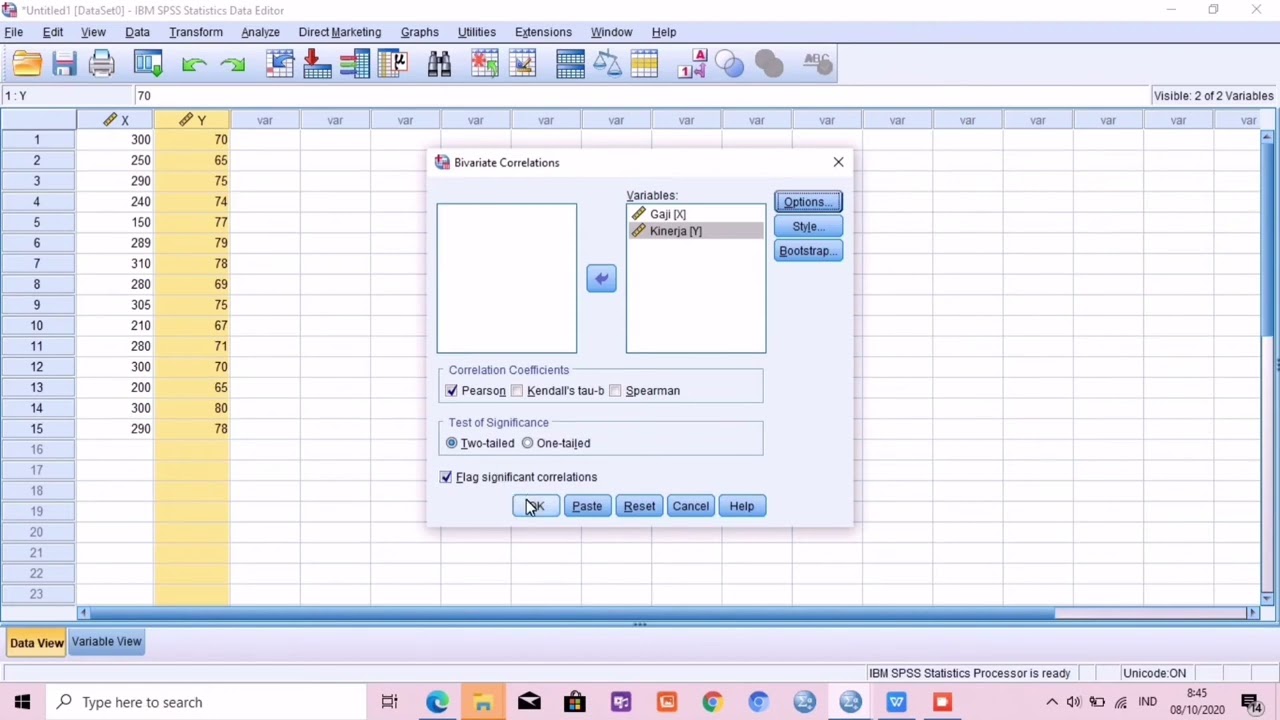Select Kinerja [Y] in Variables list

[696, 231]
